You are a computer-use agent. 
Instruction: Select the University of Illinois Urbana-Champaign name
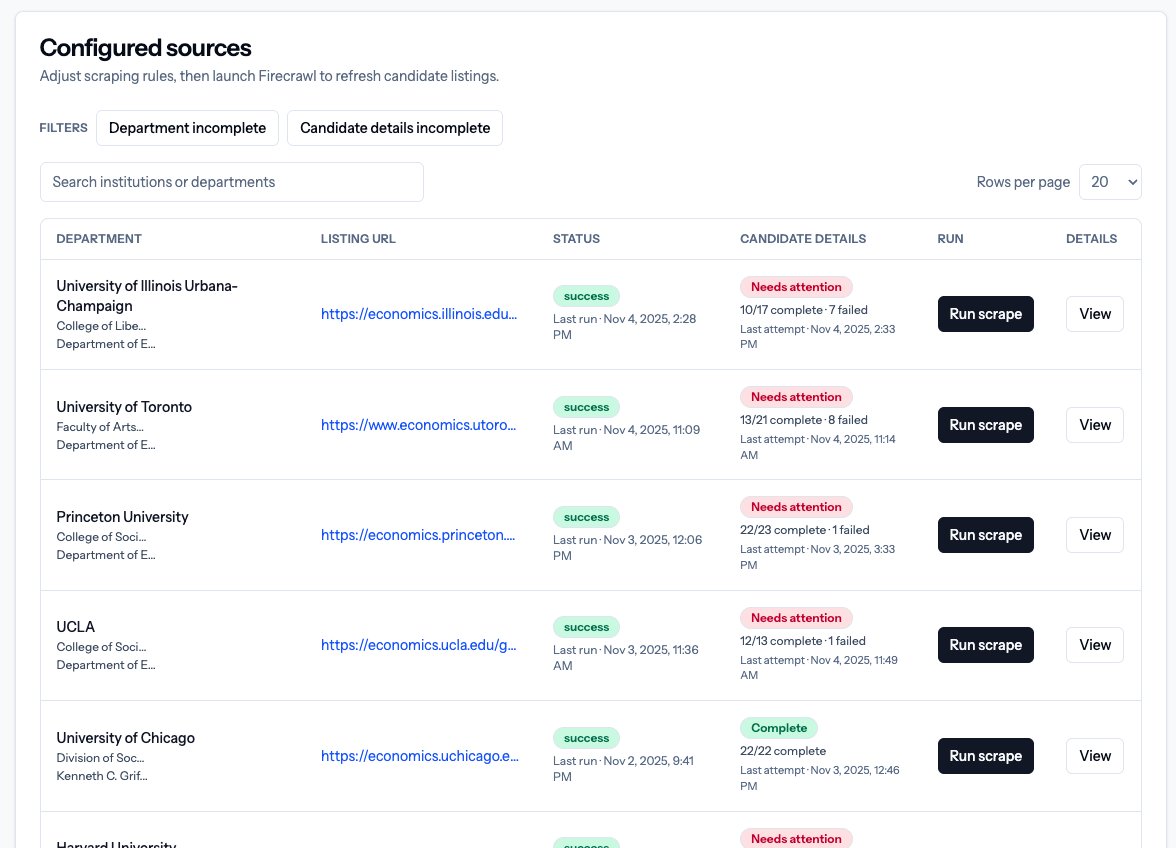pos(147,296)
